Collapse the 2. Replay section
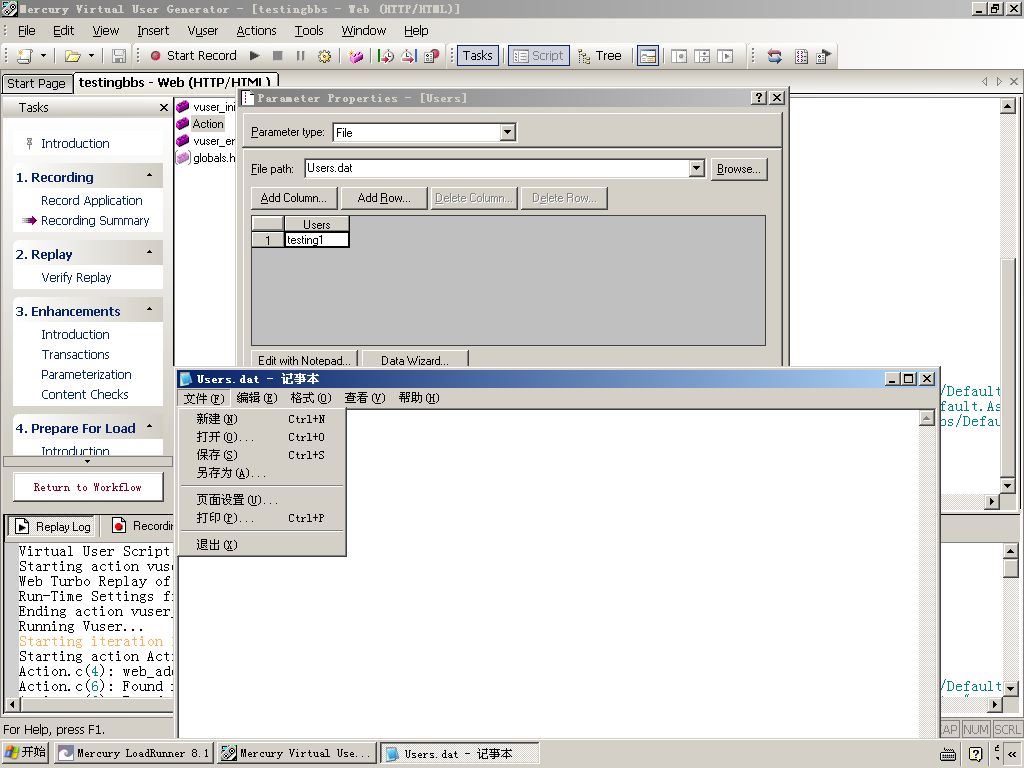 150,253
